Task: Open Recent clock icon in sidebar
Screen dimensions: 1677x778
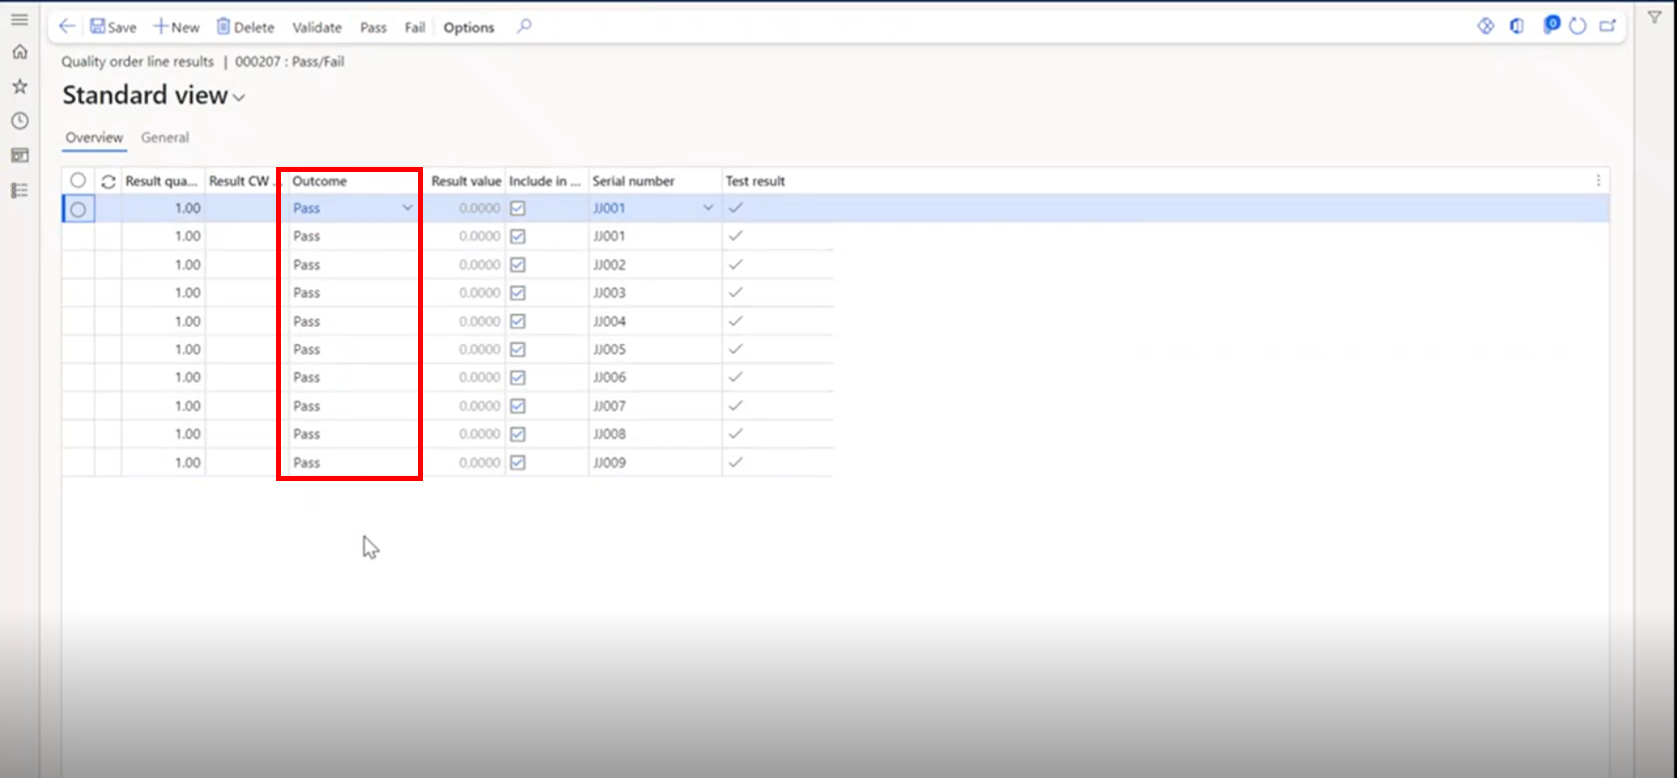Action: 20,121
